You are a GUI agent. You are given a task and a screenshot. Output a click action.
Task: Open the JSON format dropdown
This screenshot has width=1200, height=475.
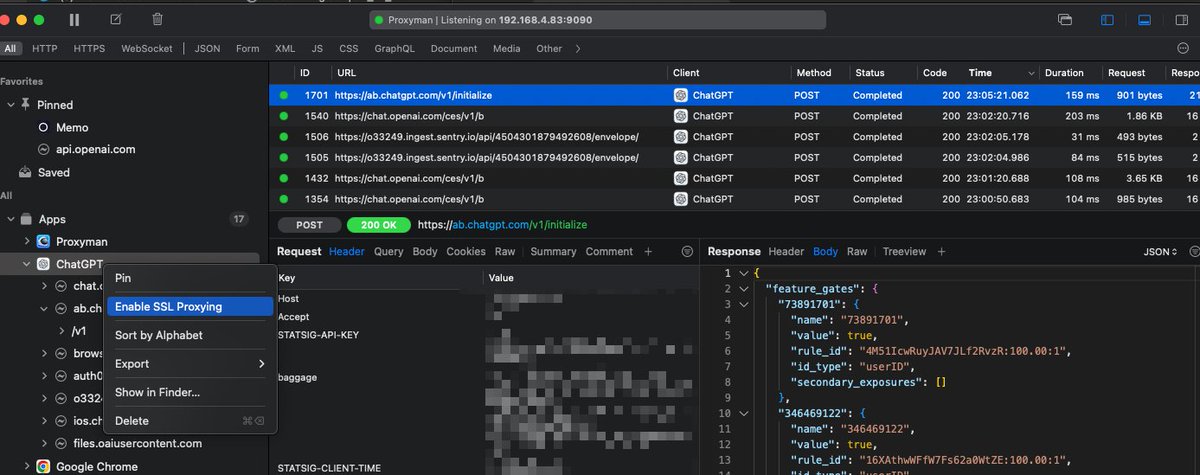pos(1160,251)
